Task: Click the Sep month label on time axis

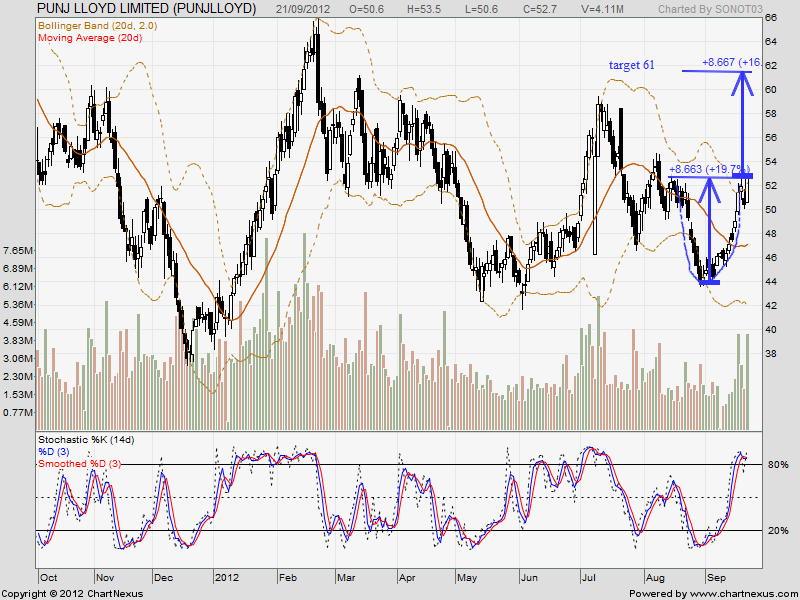Action: (717, 578)
